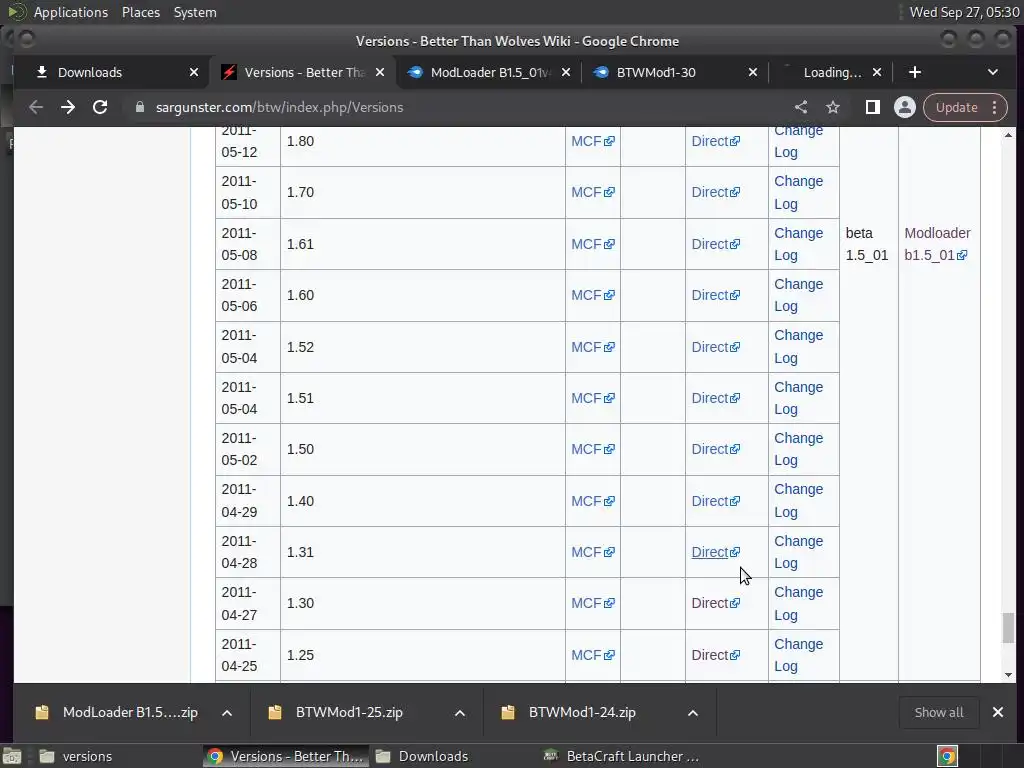
Task: Select the 2011-05-08 date cell
Action: coord(248,244)
